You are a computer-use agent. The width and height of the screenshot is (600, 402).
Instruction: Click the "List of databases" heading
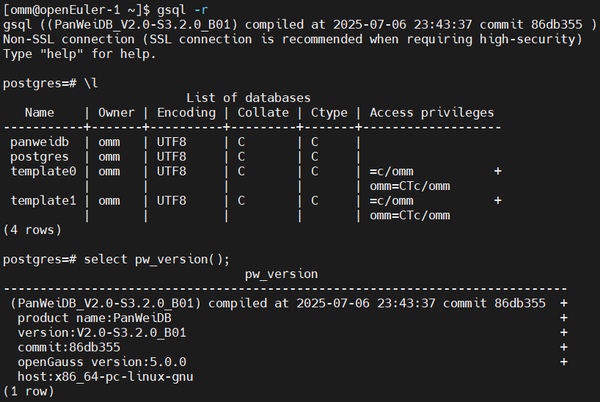pos(249,97)
